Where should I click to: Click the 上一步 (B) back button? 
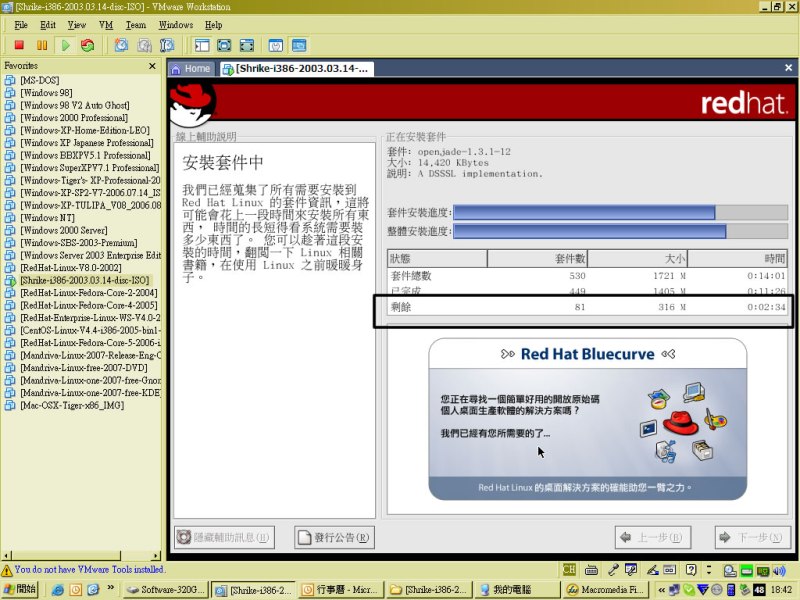(x=653, y=537)
